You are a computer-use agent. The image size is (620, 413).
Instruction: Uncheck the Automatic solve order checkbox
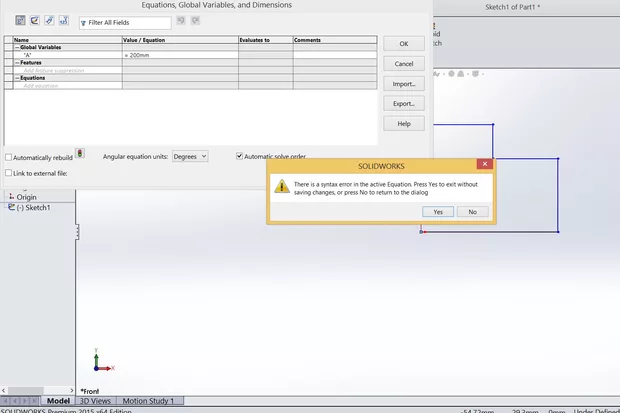click(240, 156)
